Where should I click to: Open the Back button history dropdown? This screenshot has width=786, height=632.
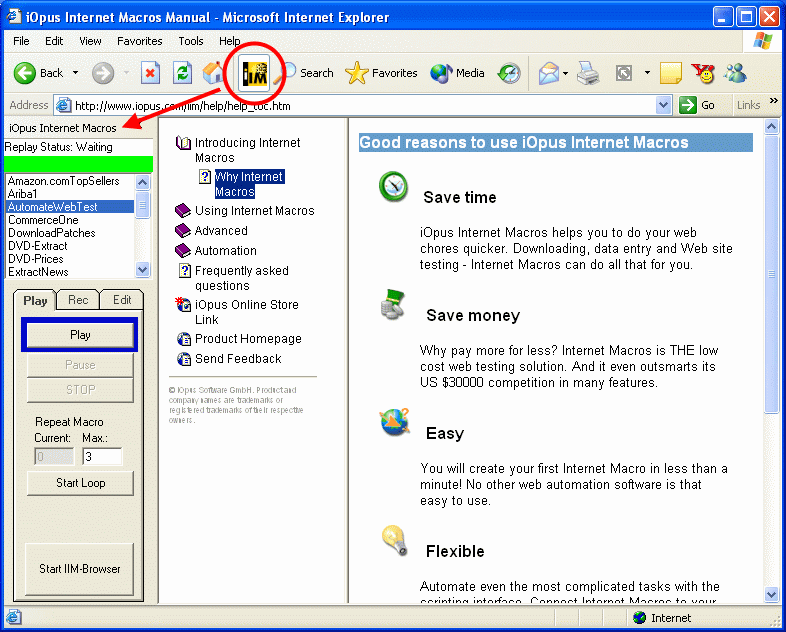(75, 73)
